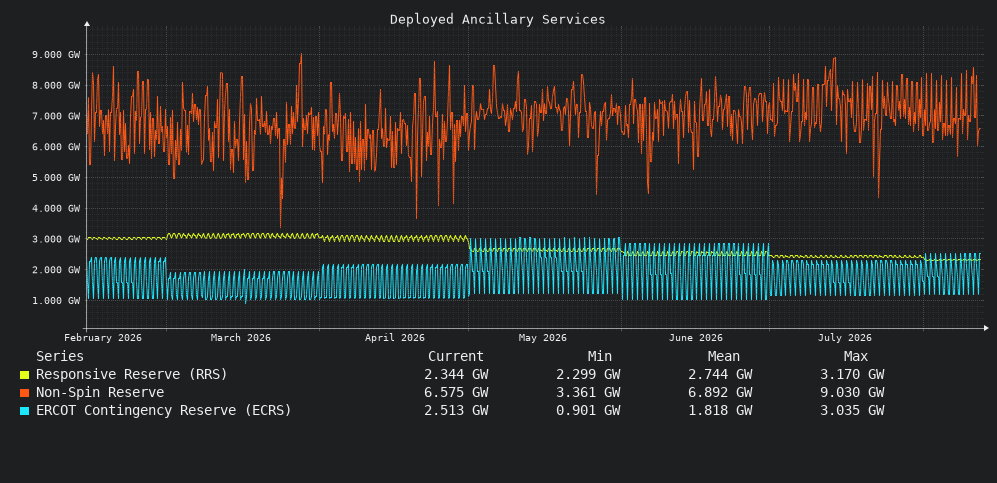The height and width of the screenshot is (483, 997).
Task: Click the orange Non-Spin Reserve legend swatch
Action: coord(24,393)
